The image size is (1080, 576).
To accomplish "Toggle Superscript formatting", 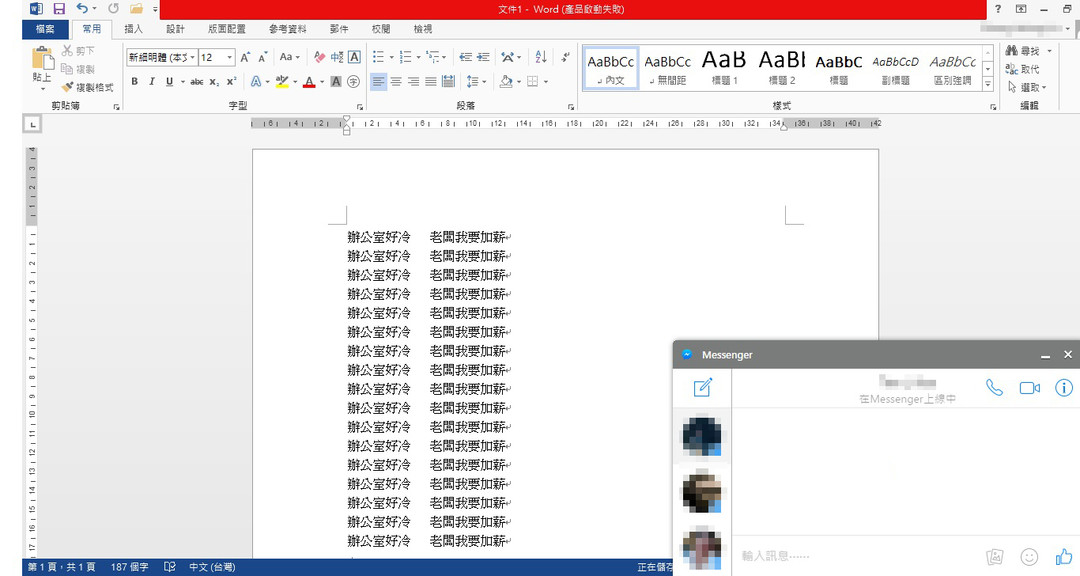I will tap(231, 81).
